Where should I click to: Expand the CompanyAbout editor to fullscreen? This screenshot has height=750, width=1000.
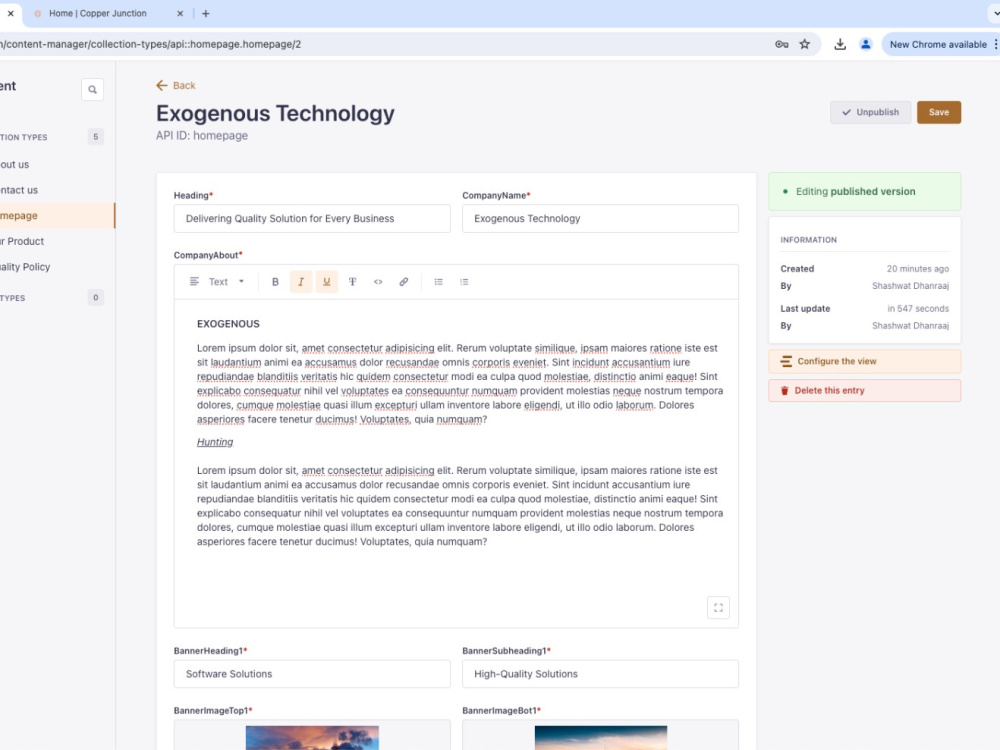[718, 608]
